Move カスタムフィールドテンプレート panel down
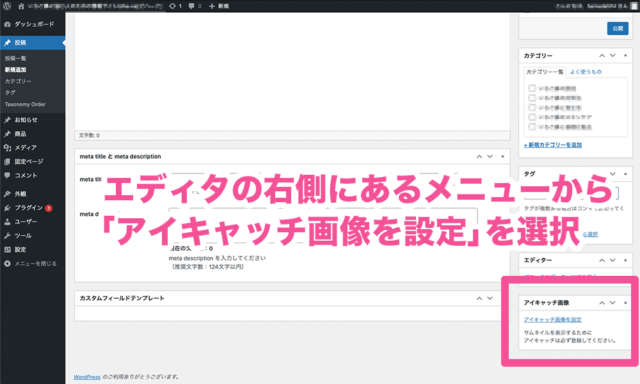Image resolution: width=640 pixels, height=384 pixels. pos(490,299)
